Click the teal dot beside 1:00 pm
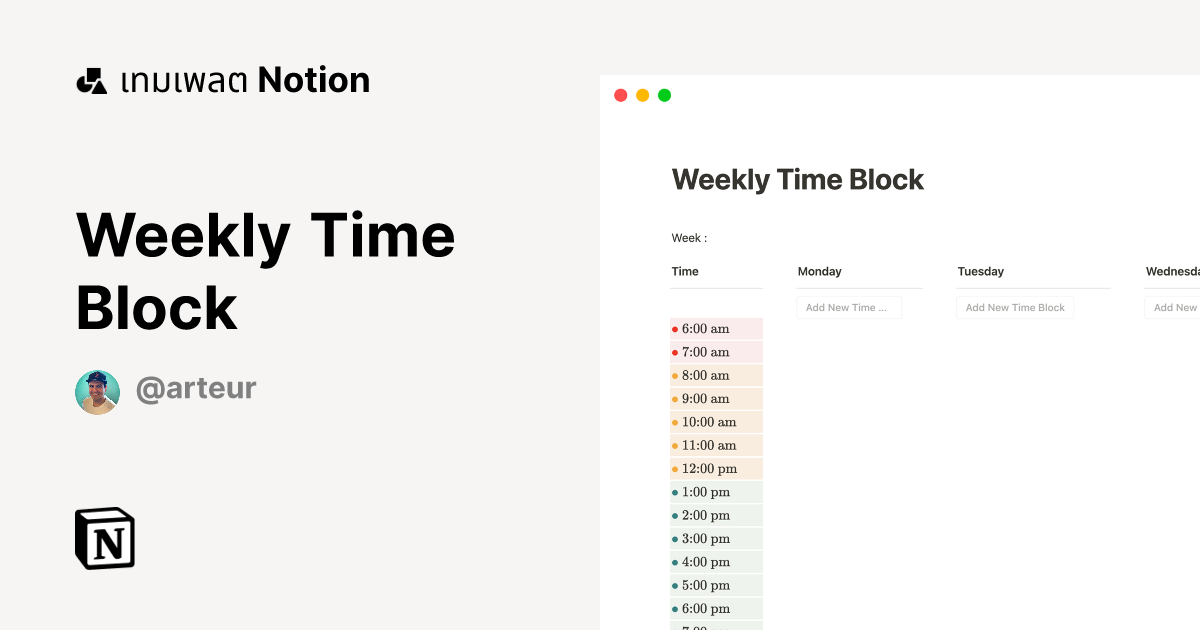1200x630 pixels. coord(676,491)
